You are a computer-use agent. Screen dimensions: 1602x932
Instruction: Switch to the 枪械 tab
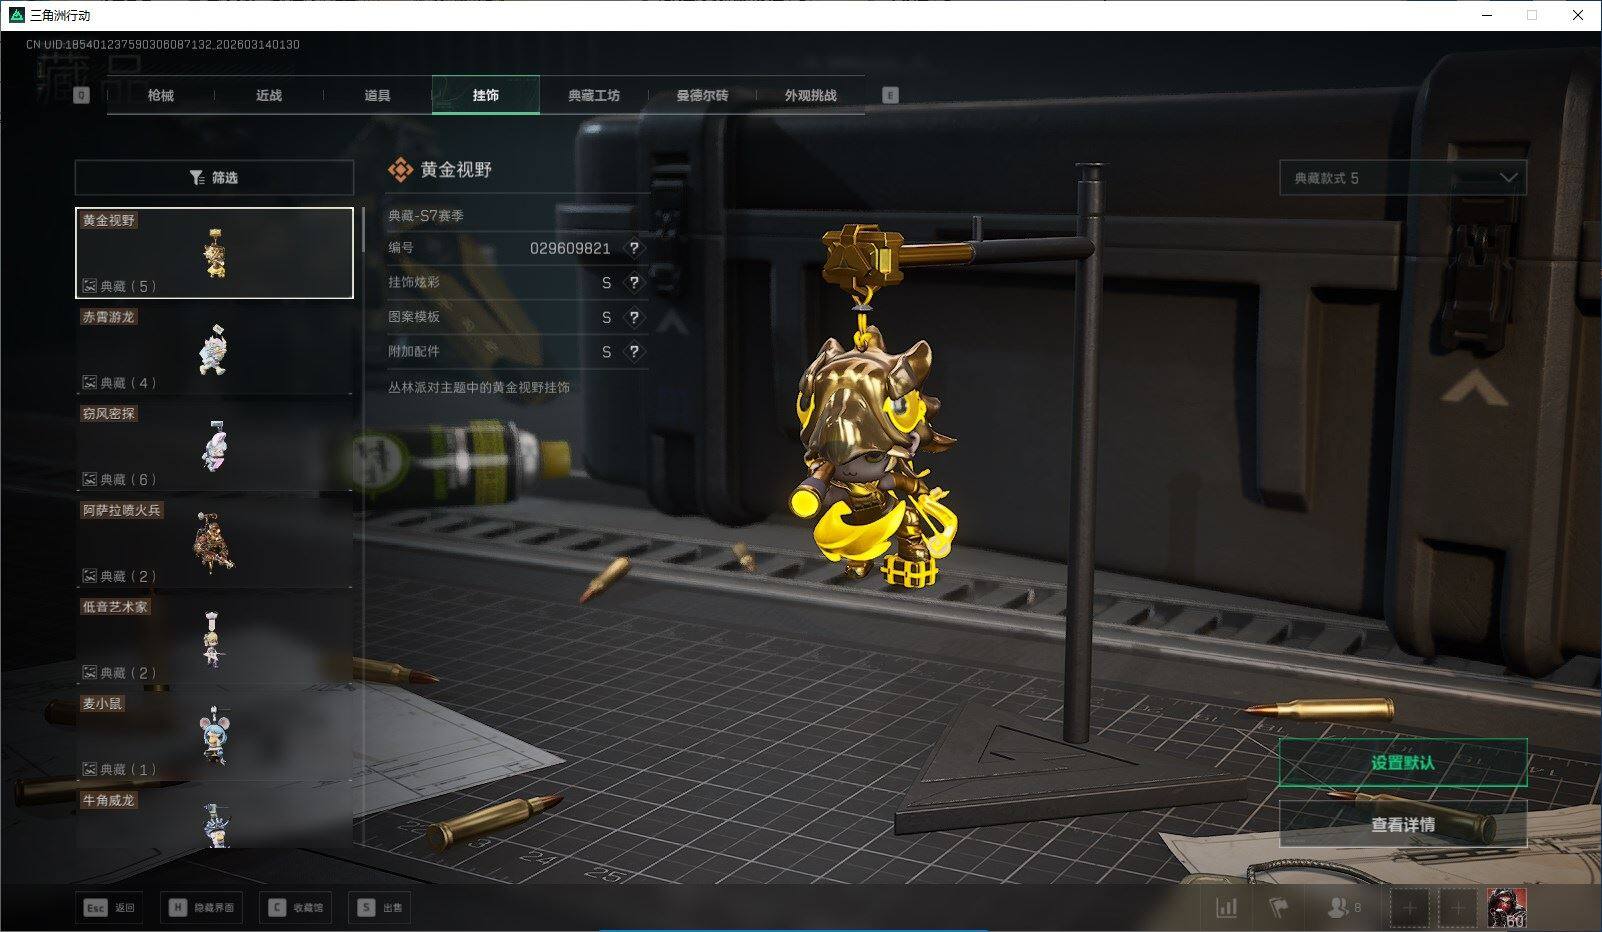[160, 96]
